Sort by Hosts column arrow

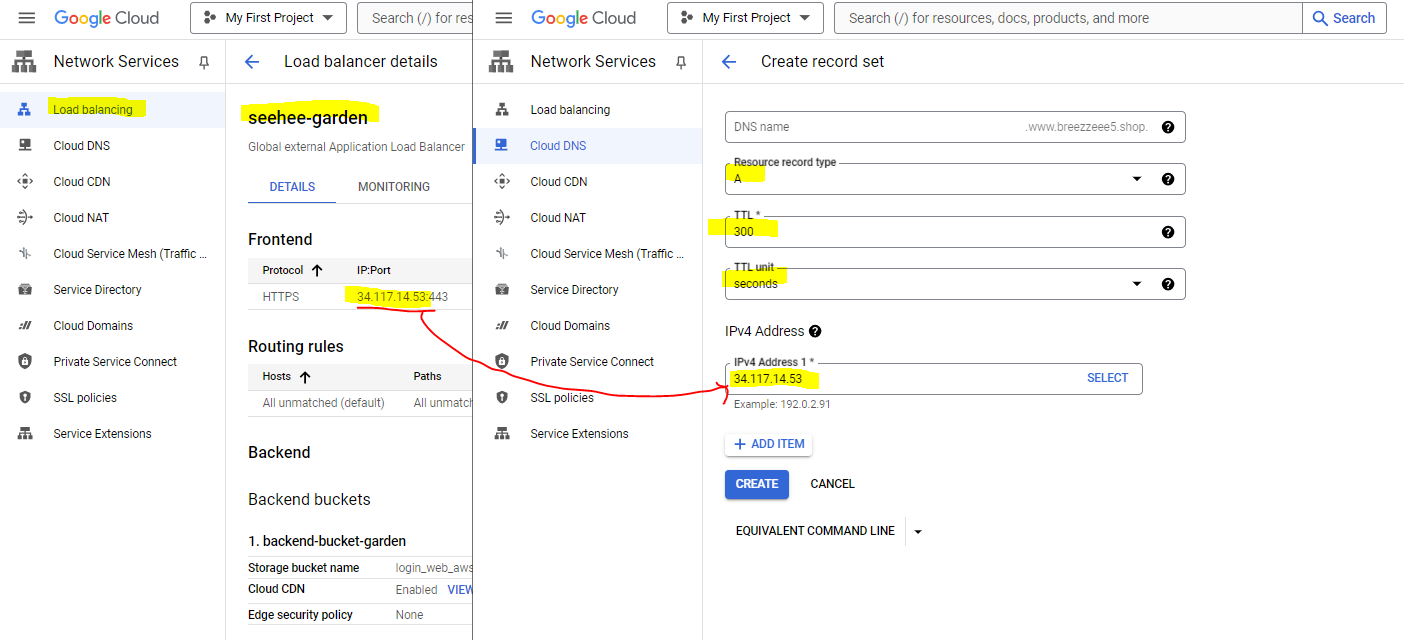(x=305, y=377)
